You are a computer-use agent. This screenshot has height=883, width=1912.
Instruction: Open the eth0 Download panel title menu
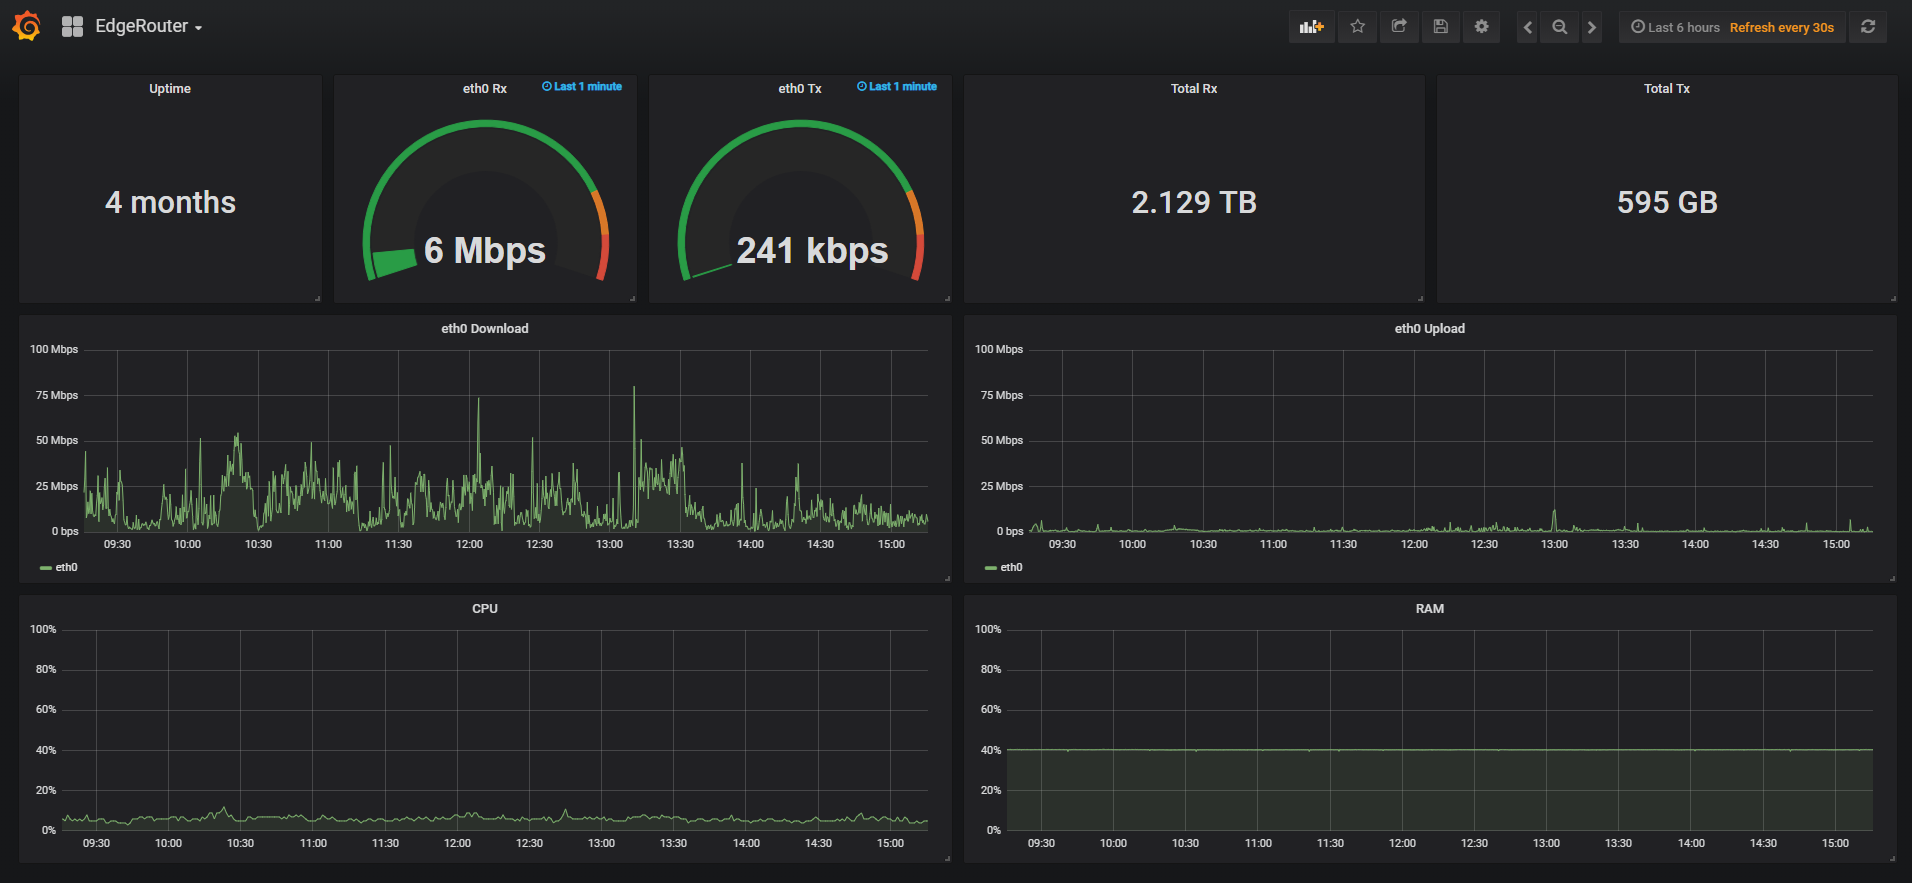[x=485, y=328]
